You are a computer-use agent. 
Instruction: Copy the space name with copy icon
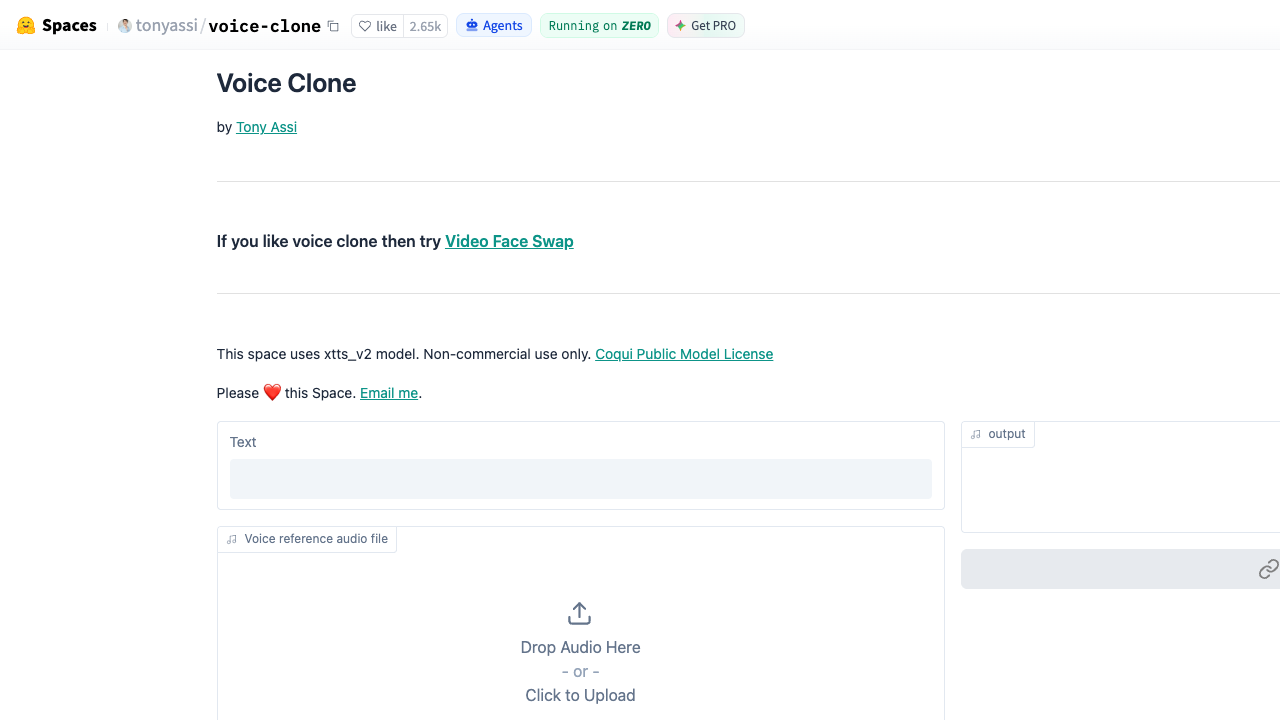(334, 26)
